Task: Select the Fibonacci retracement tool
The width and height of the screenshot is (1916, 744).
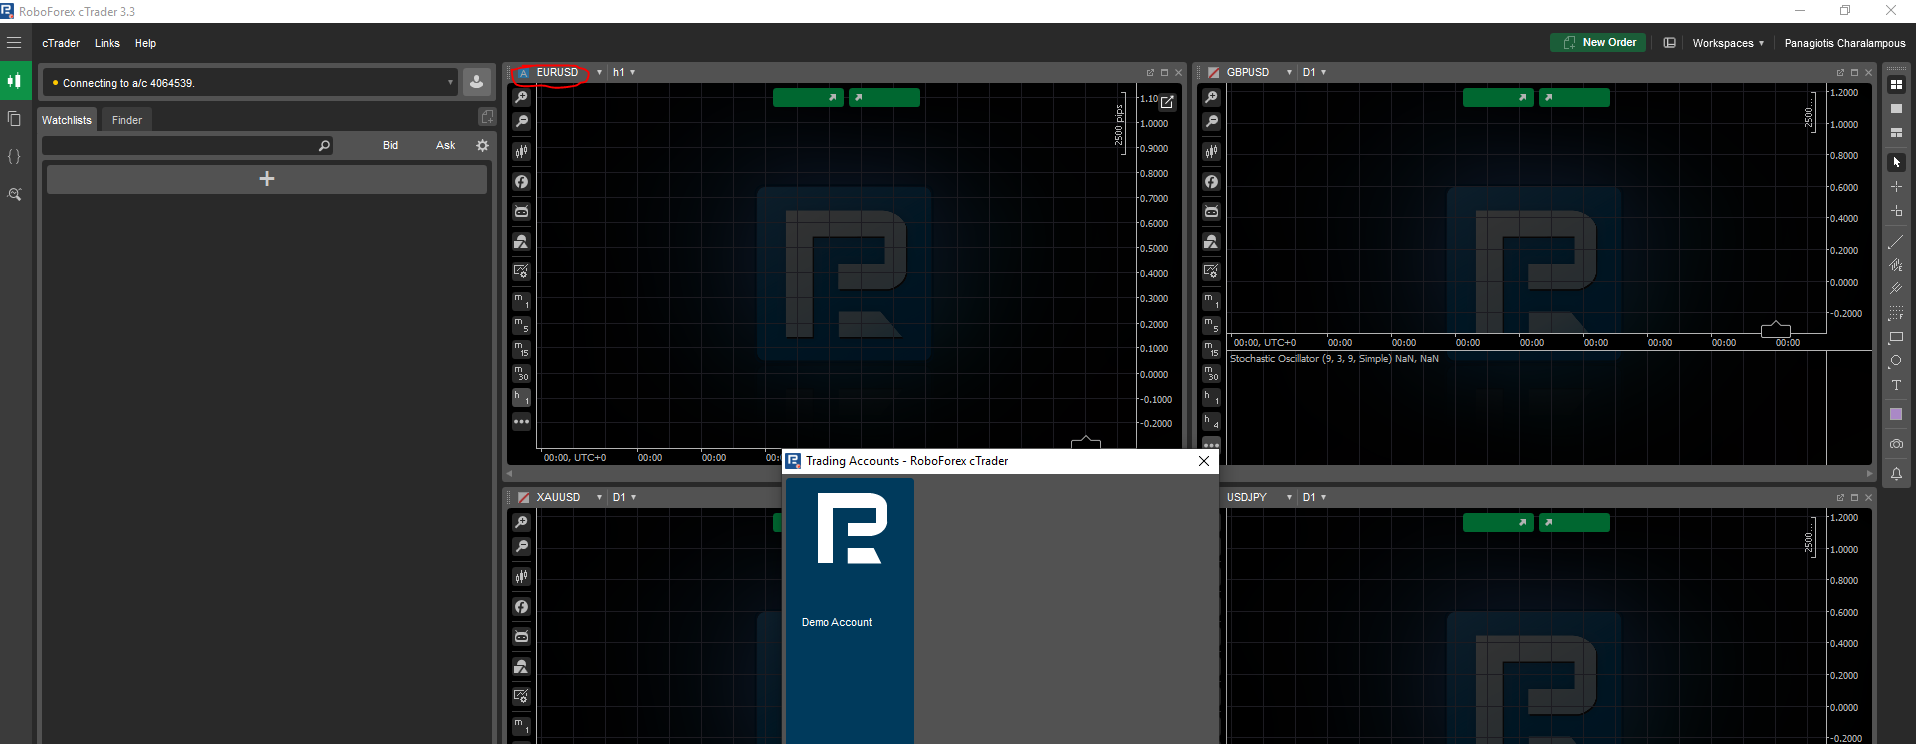Action: pos(1896,313)
